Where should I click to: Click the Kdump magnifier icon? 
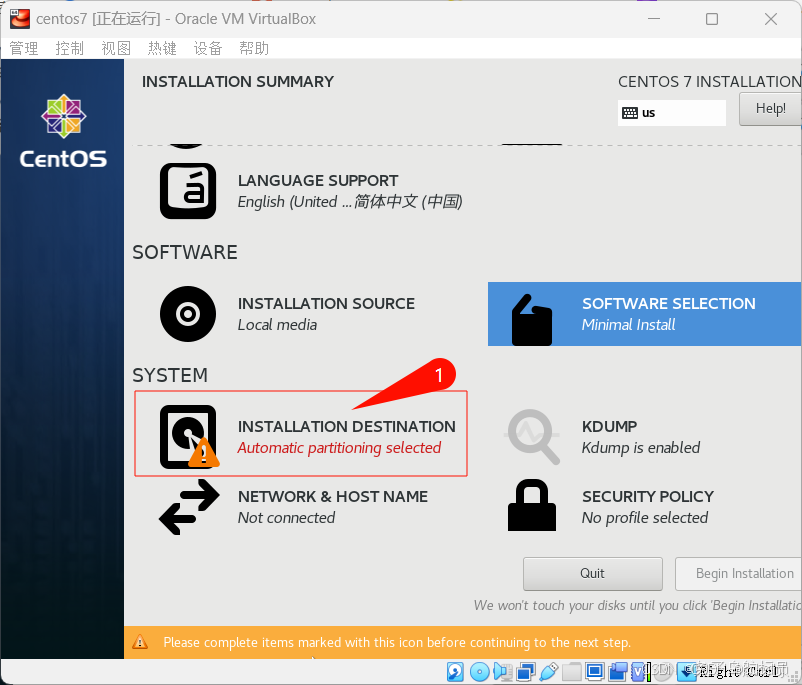(x=532, y=436)
